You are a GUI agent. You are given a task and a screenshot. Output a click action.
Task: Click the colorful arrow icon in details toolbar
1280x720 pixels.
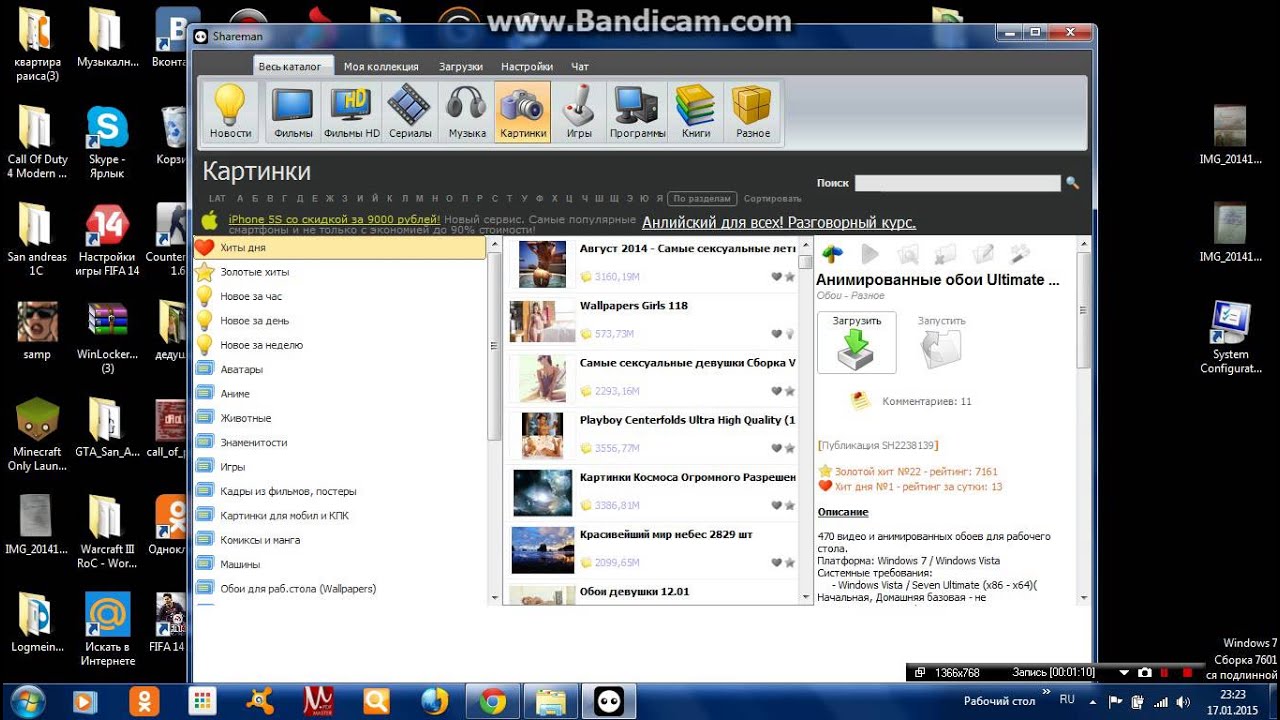pos(832,254)
